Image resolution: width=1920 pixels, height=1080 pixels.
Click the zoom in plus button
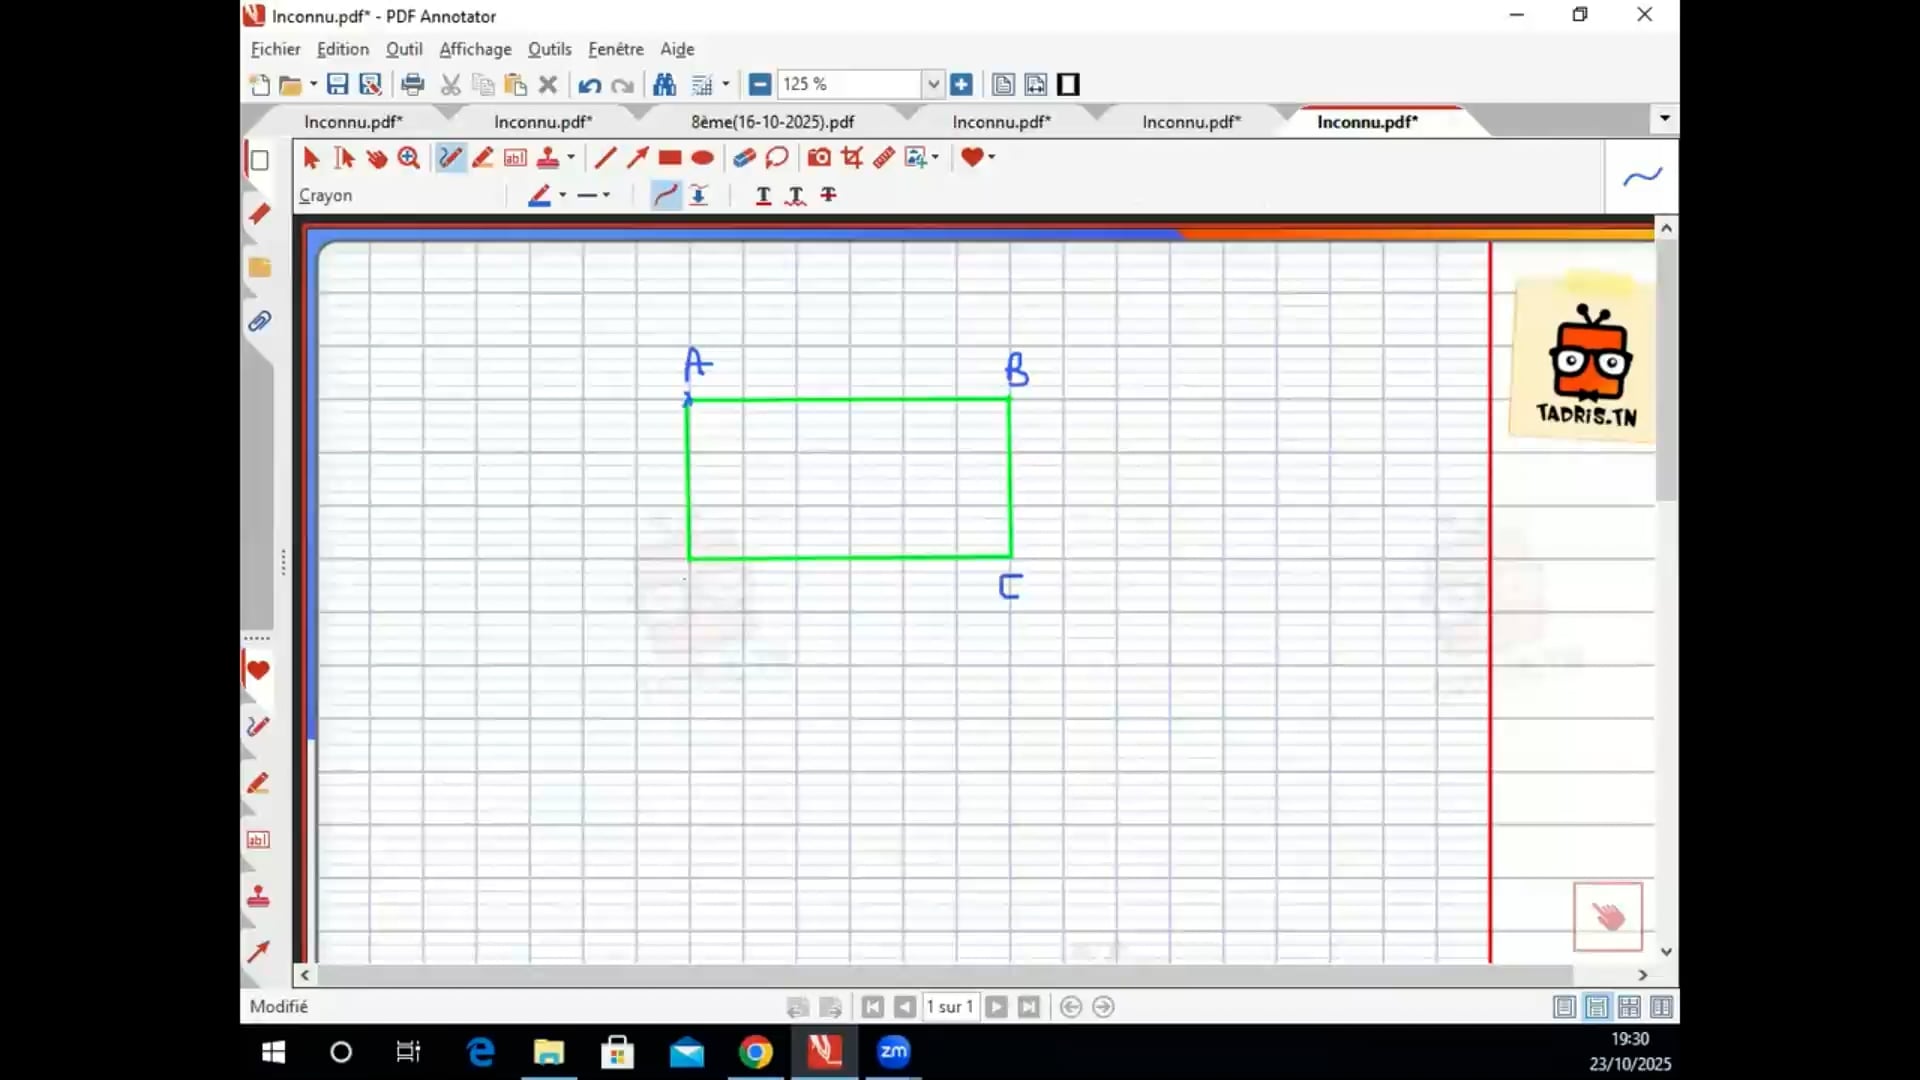(x=961, y=85)
